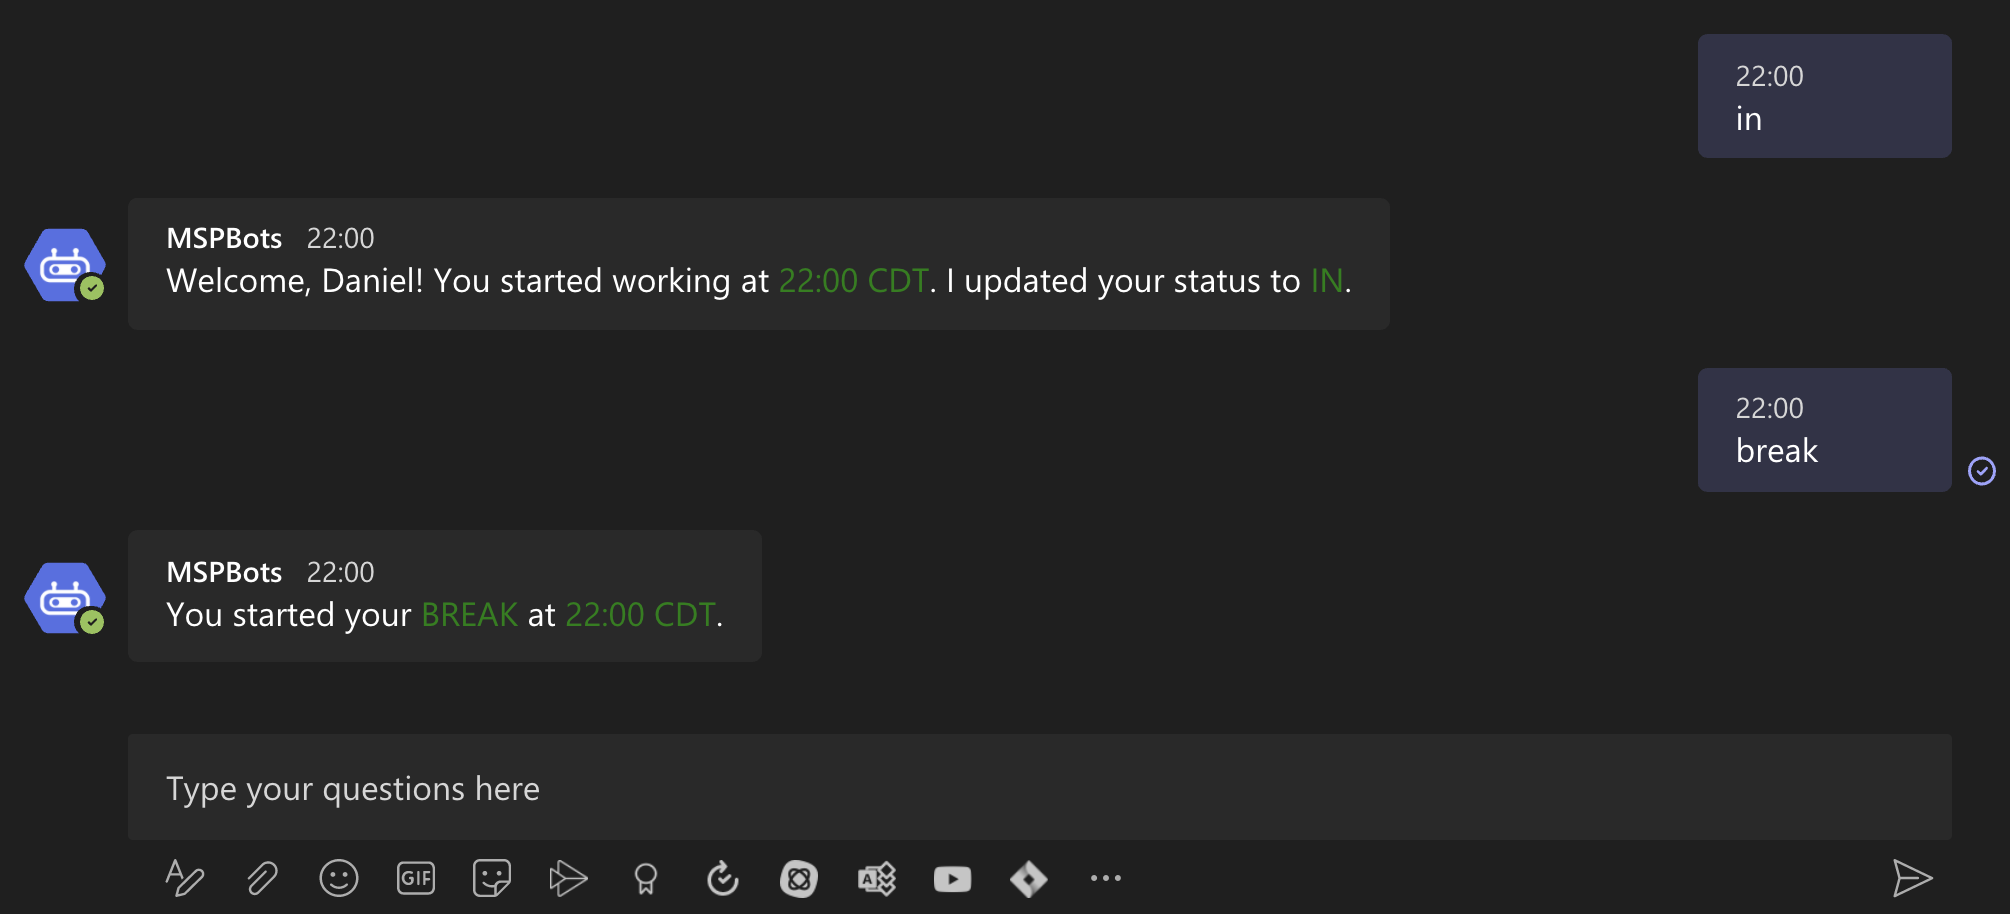Click the MSPBots name on Welcome message
Image resolution: width=2010 pixels, height=914 pixels.
click(x=224, y=238)
